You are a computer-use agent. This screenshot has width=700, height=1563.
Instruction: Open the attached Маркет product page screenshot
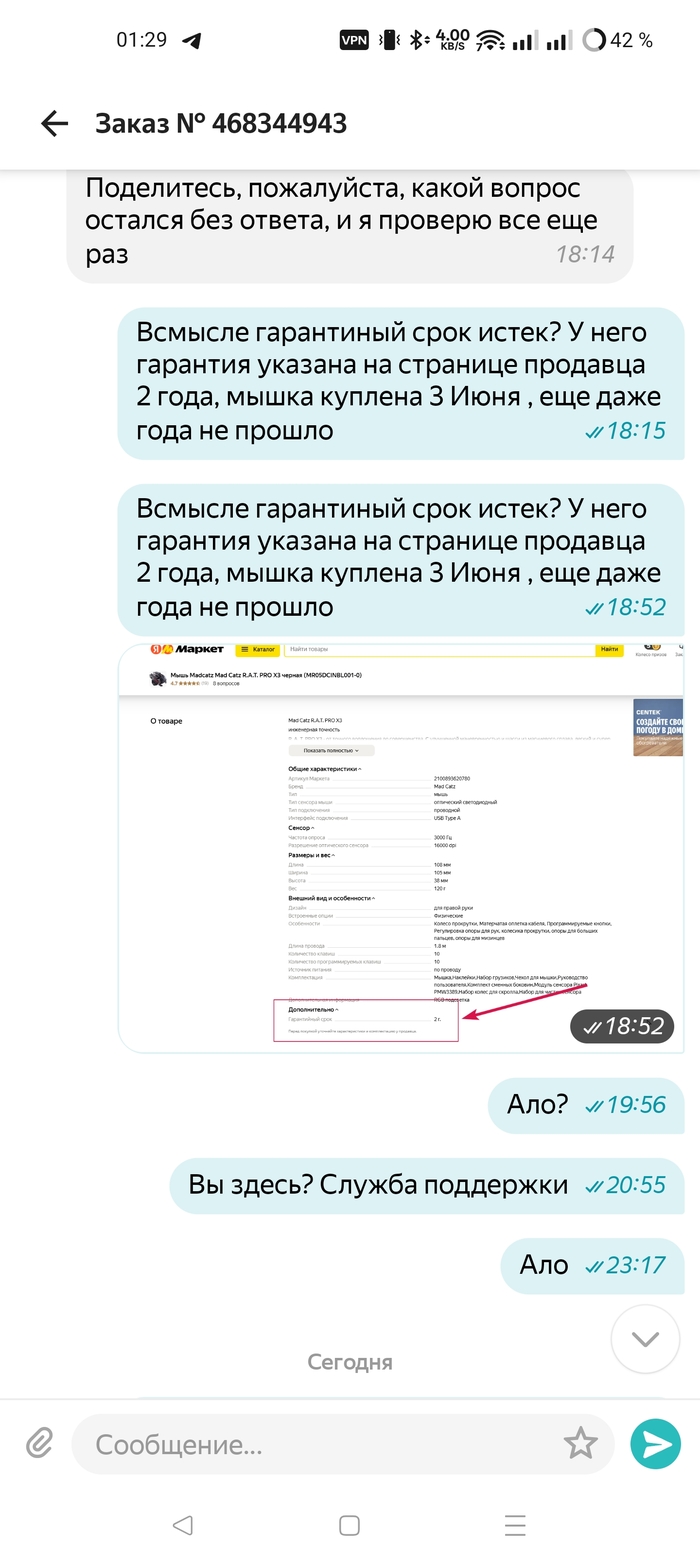coord(401,848)
